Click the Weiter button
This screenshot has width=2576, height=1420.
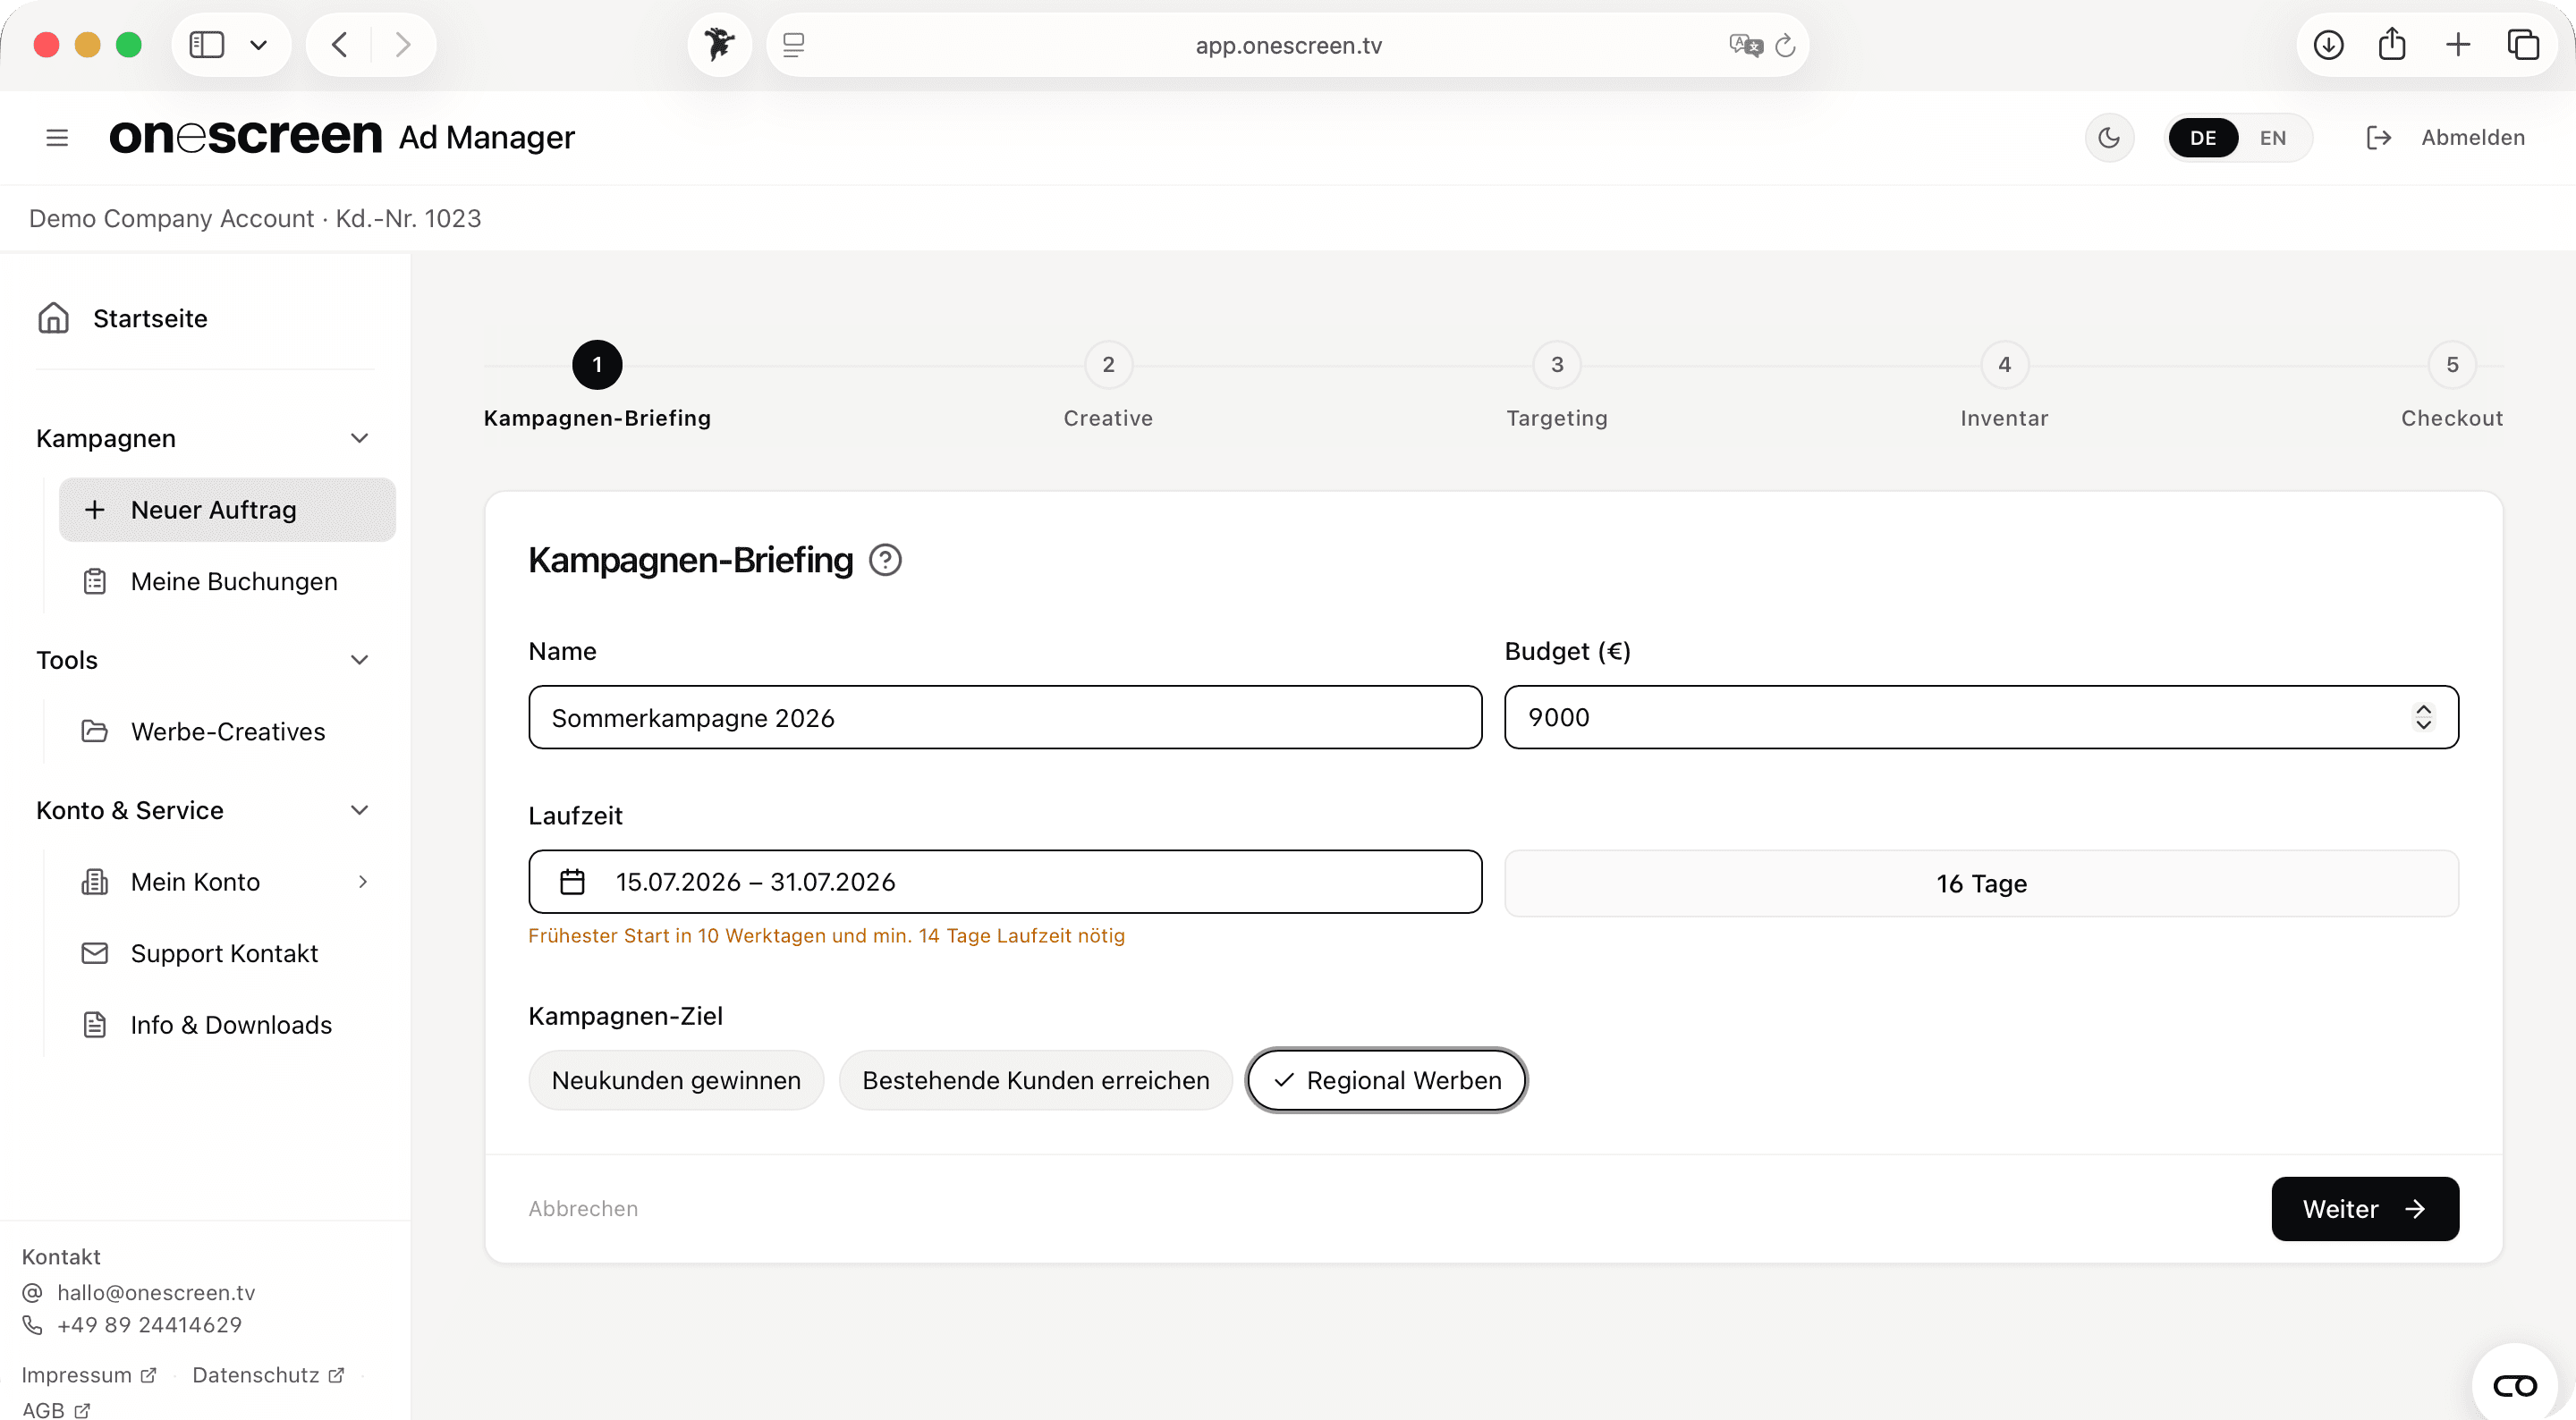2365,1209
